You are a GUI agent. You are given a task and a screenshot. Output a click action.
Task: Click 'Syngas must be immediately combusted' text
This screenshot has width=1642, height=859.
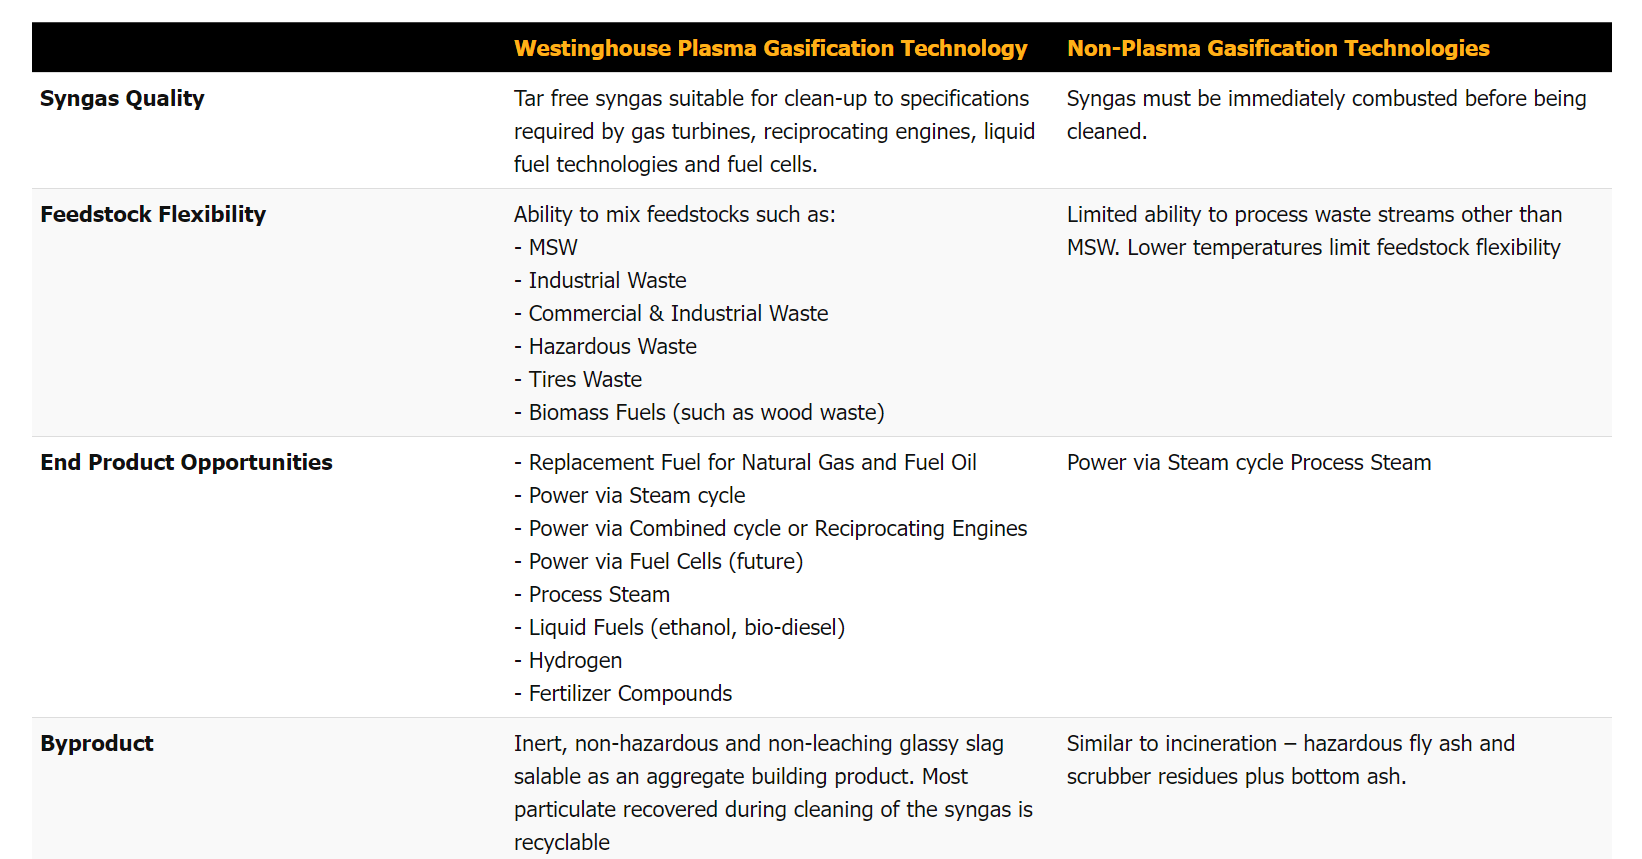click(x=1325, y=99)
